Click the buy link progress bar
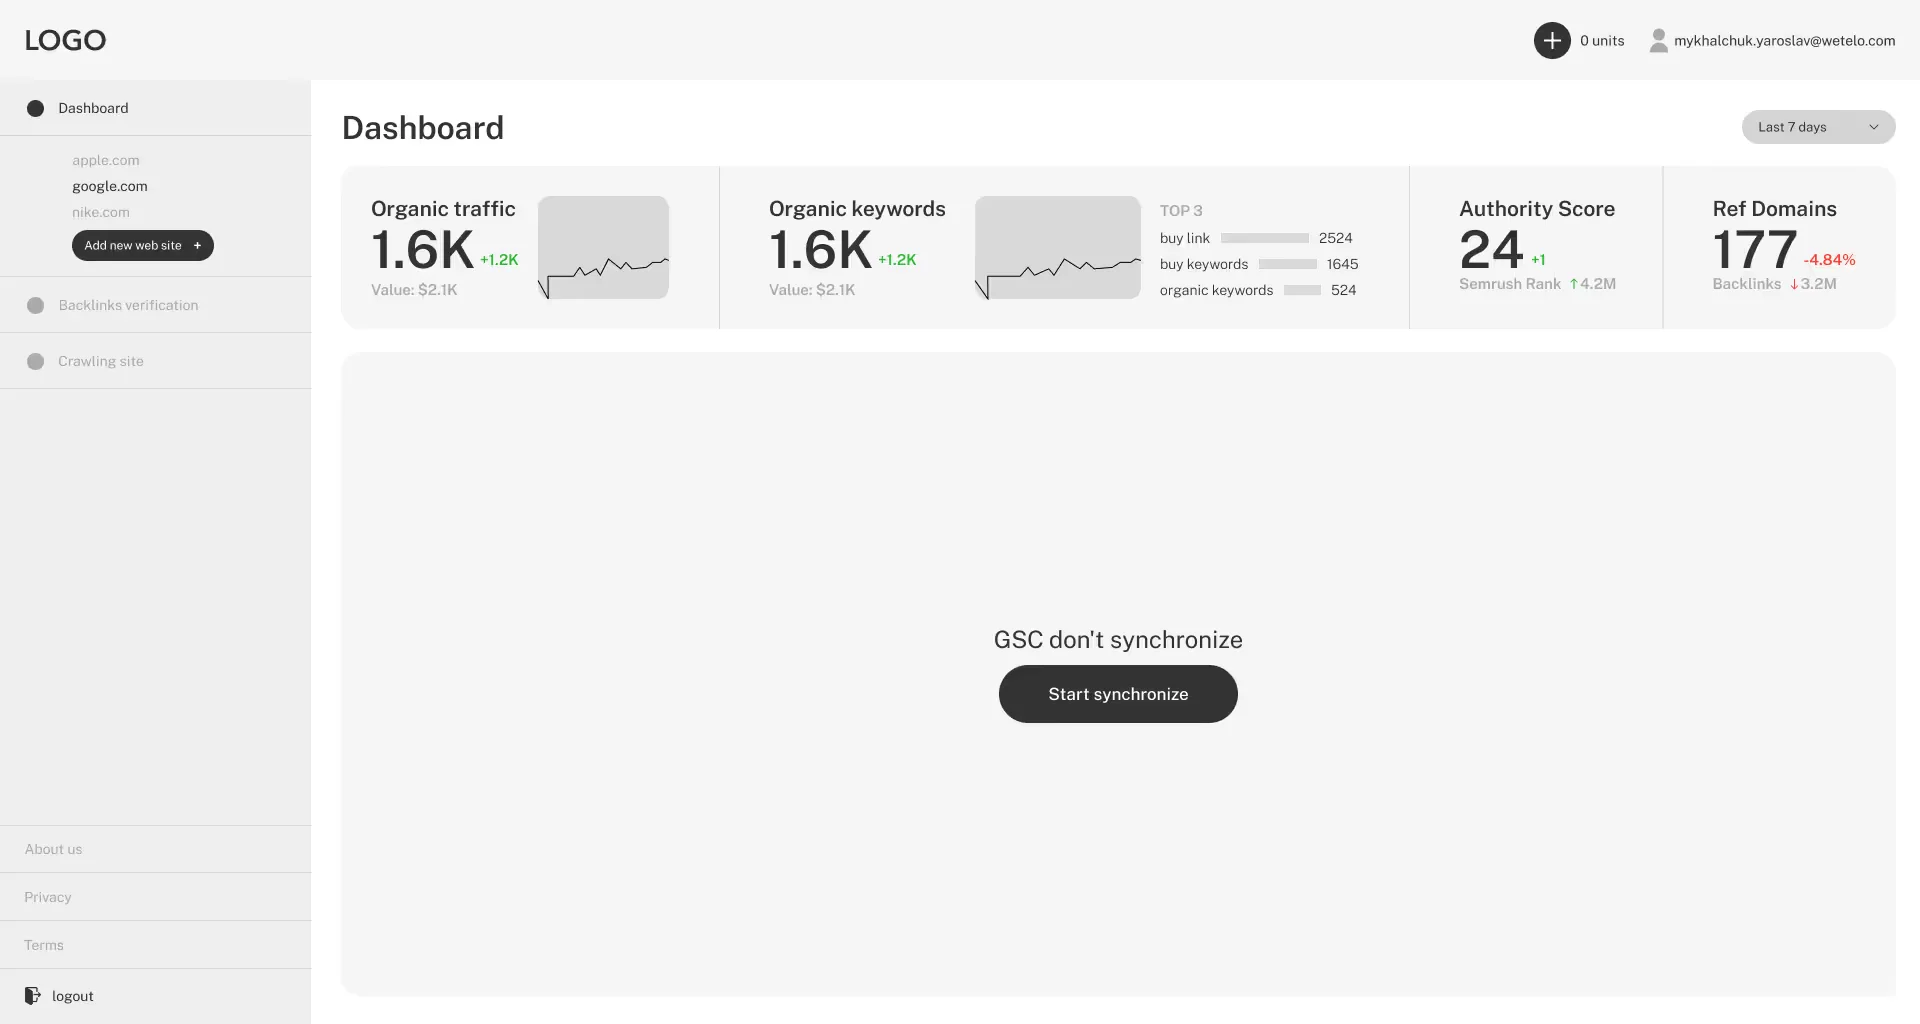The width and height of the screenshot is (1920, 1024). [1263, 238]
